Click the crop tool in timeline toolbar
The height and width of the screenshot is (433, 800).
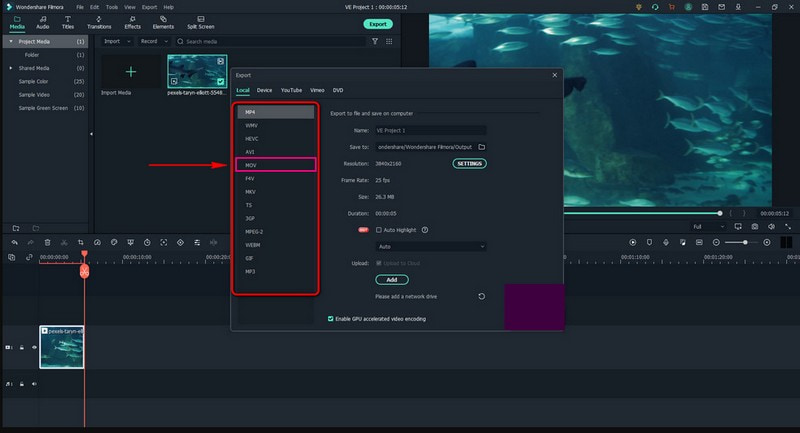coord(81,242)
